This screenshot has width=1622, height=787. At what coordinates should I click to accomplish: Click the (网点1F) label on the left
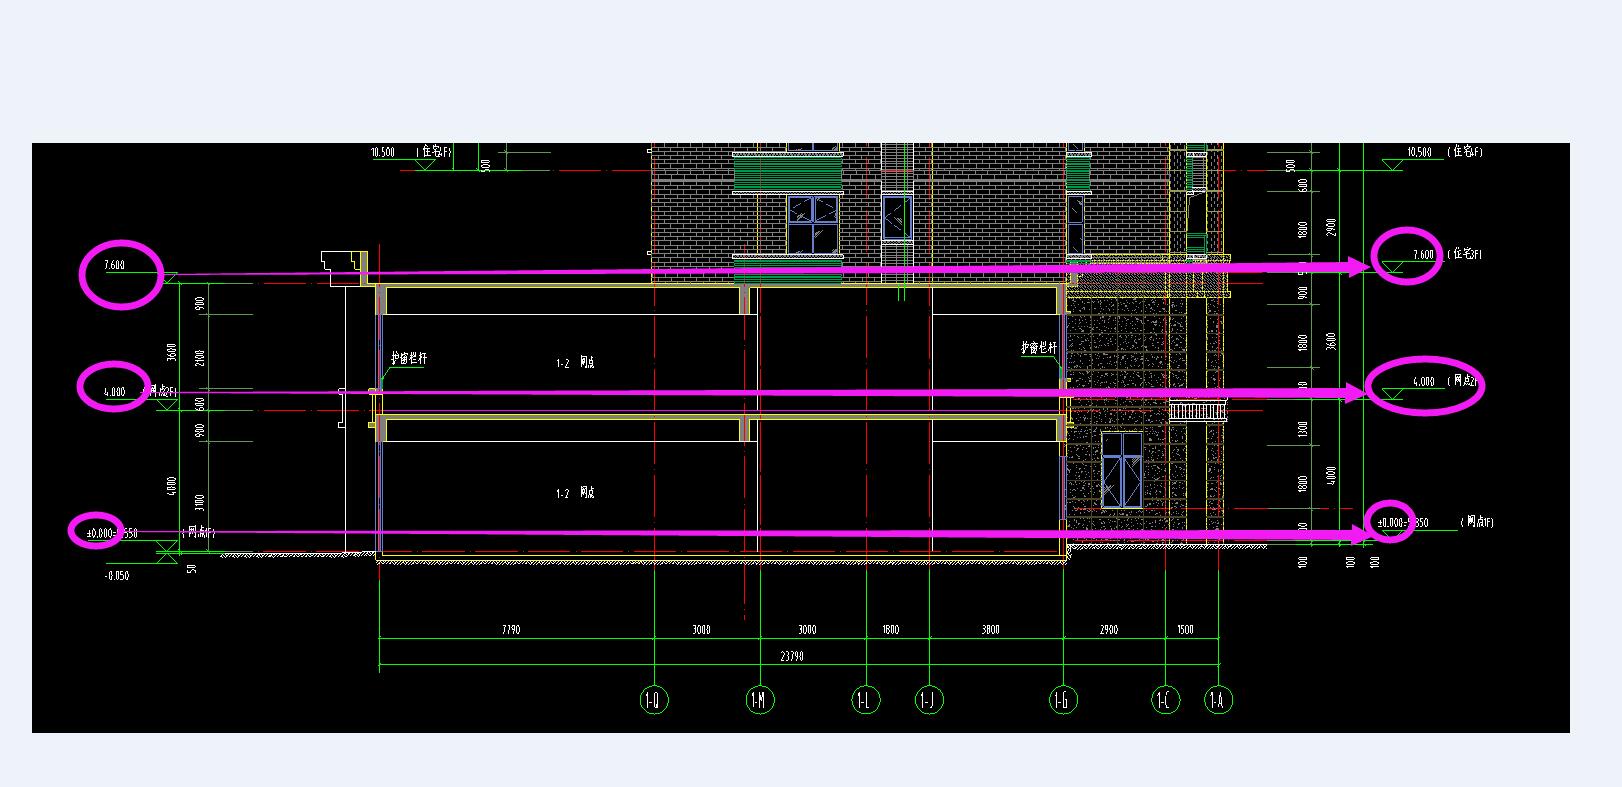pyautogui.click(x=198, y=532)
